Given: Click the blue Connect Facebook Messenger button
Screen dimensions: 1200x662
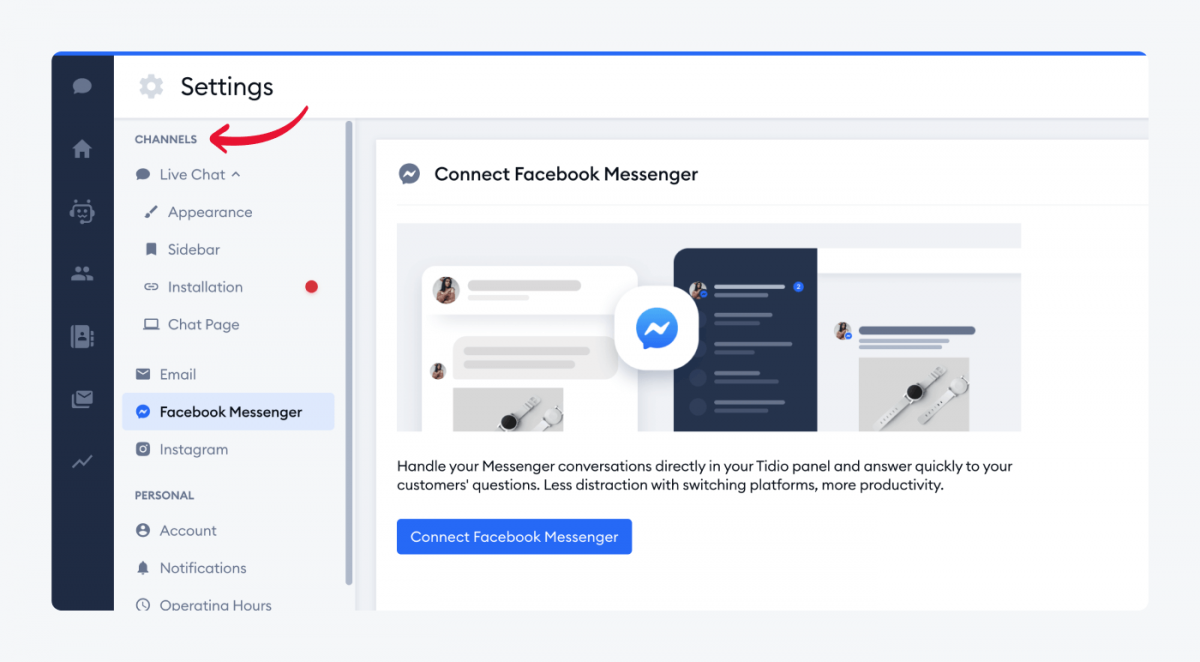Looking at the screenshot, I should pyautogui.click(x=514, y=536).
